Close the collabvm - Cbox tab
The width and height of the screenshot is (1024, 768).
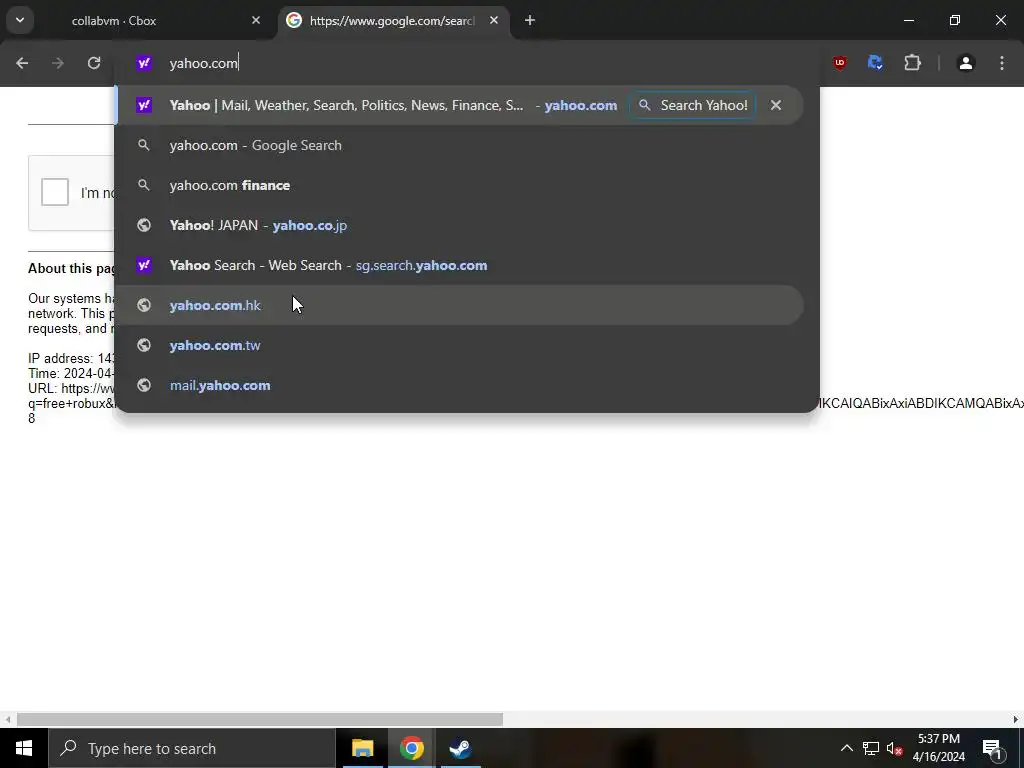(x=256, y=21)
